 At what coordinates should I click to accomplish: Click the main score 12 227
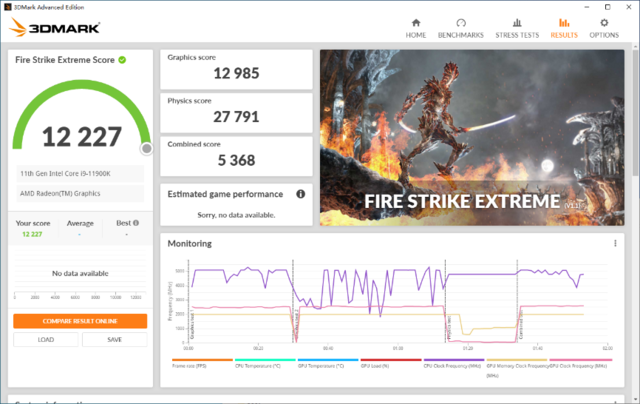pos(82,137)
